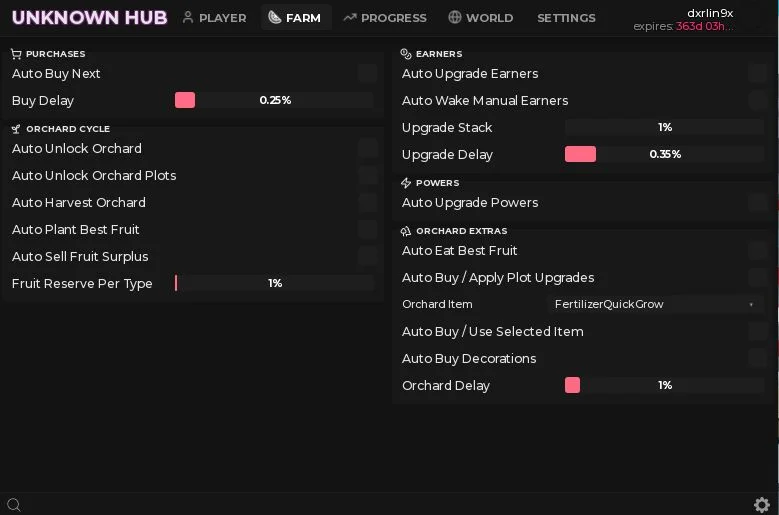
Task: Click the search magnifier icon at bottom
Action: [x=14, y=505]
